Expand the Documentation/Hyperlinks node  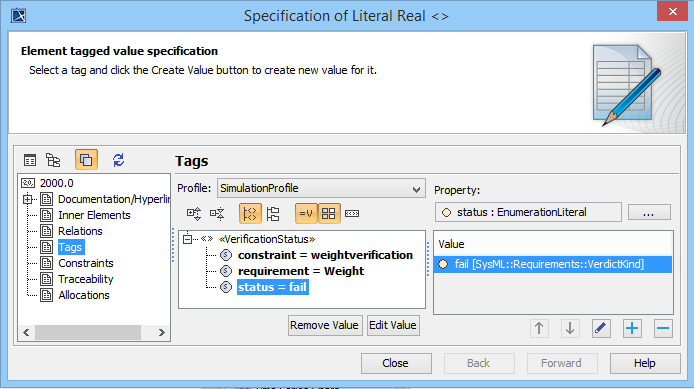27,199
